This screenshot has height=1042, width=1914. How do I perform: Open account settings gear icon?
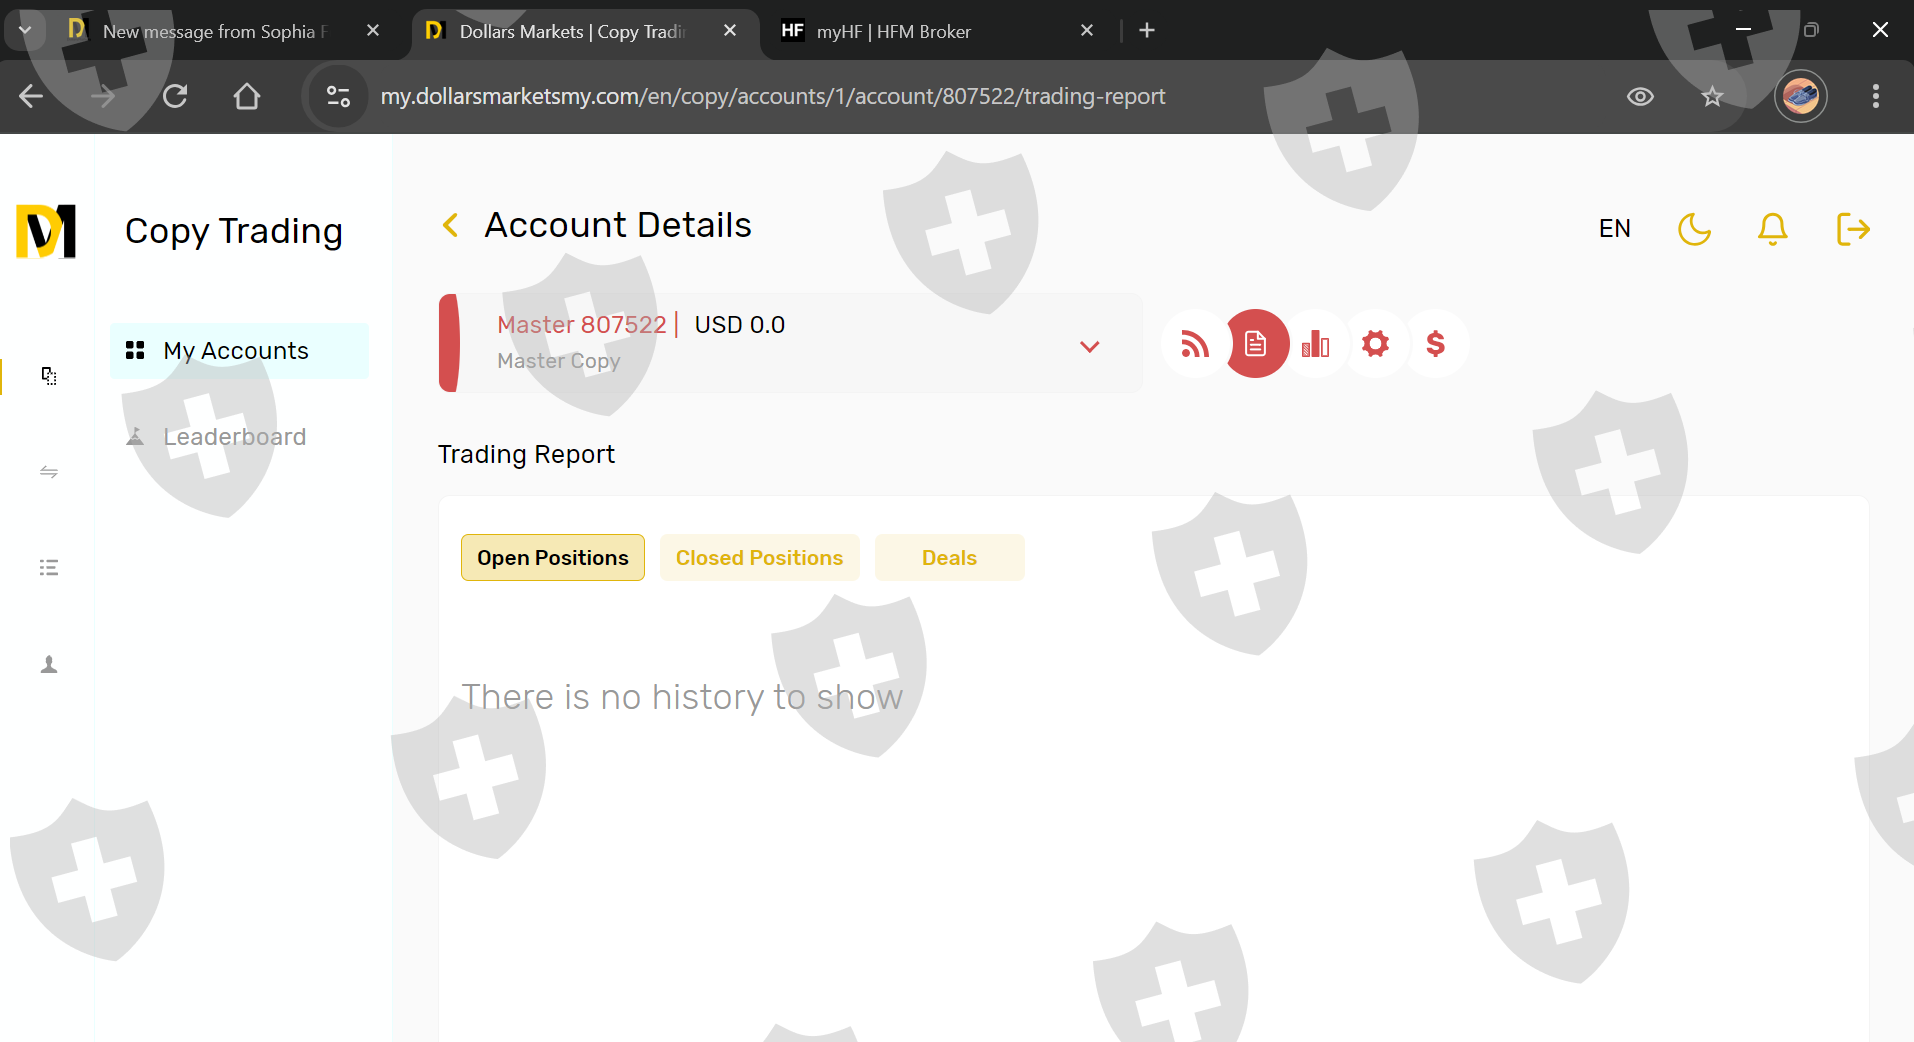pos(1376,344)
